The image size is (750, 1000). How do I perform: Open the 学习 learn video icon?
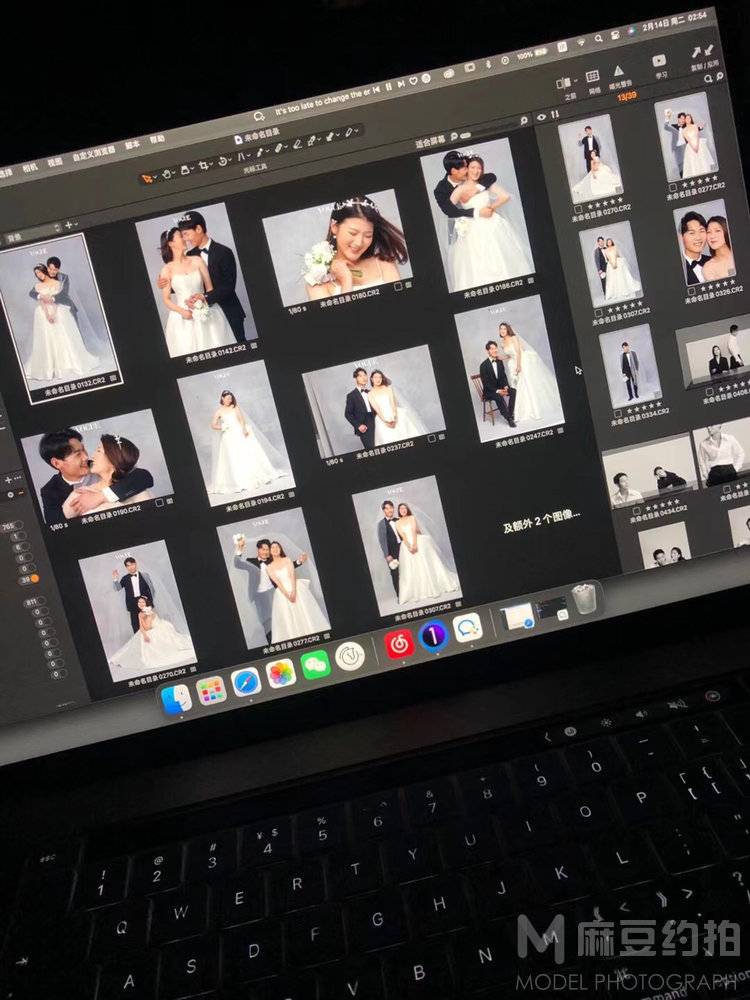click(x=659, y=61)
